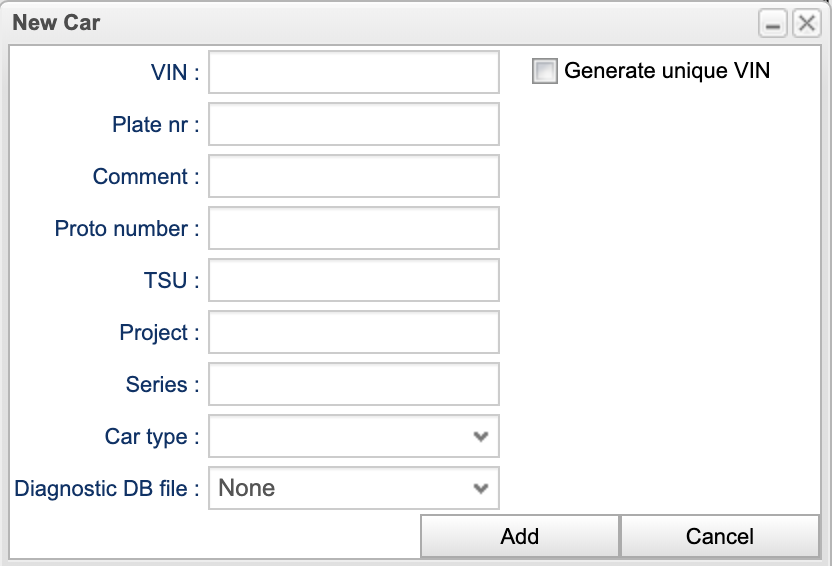Minimize the New Car dialog
Image resolution: width=832 pixels, height=566 pixels.
pos(773,23)
